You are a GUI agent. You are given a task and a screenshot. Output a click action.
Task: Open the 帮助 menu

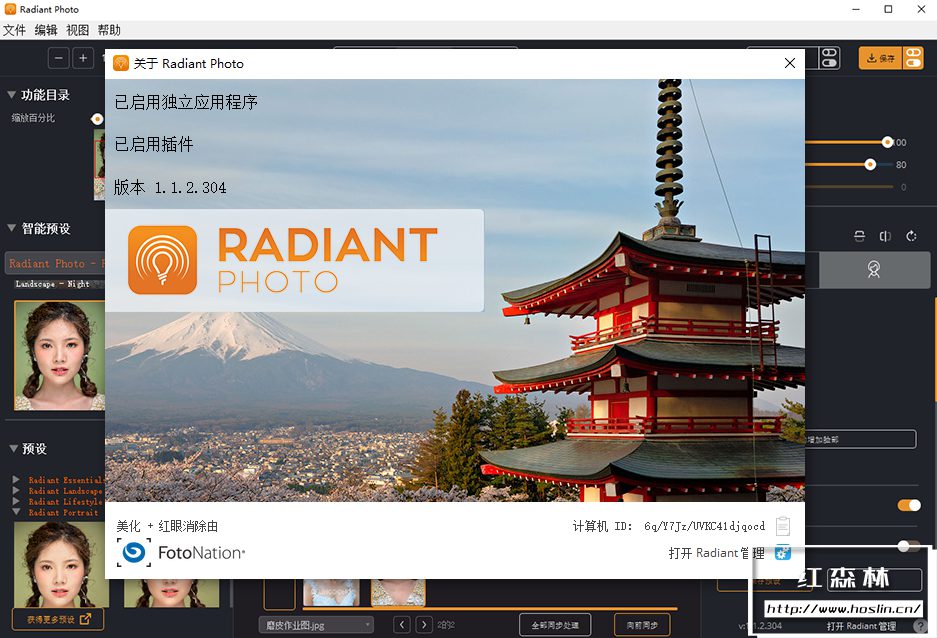click(x=109, y=30)
